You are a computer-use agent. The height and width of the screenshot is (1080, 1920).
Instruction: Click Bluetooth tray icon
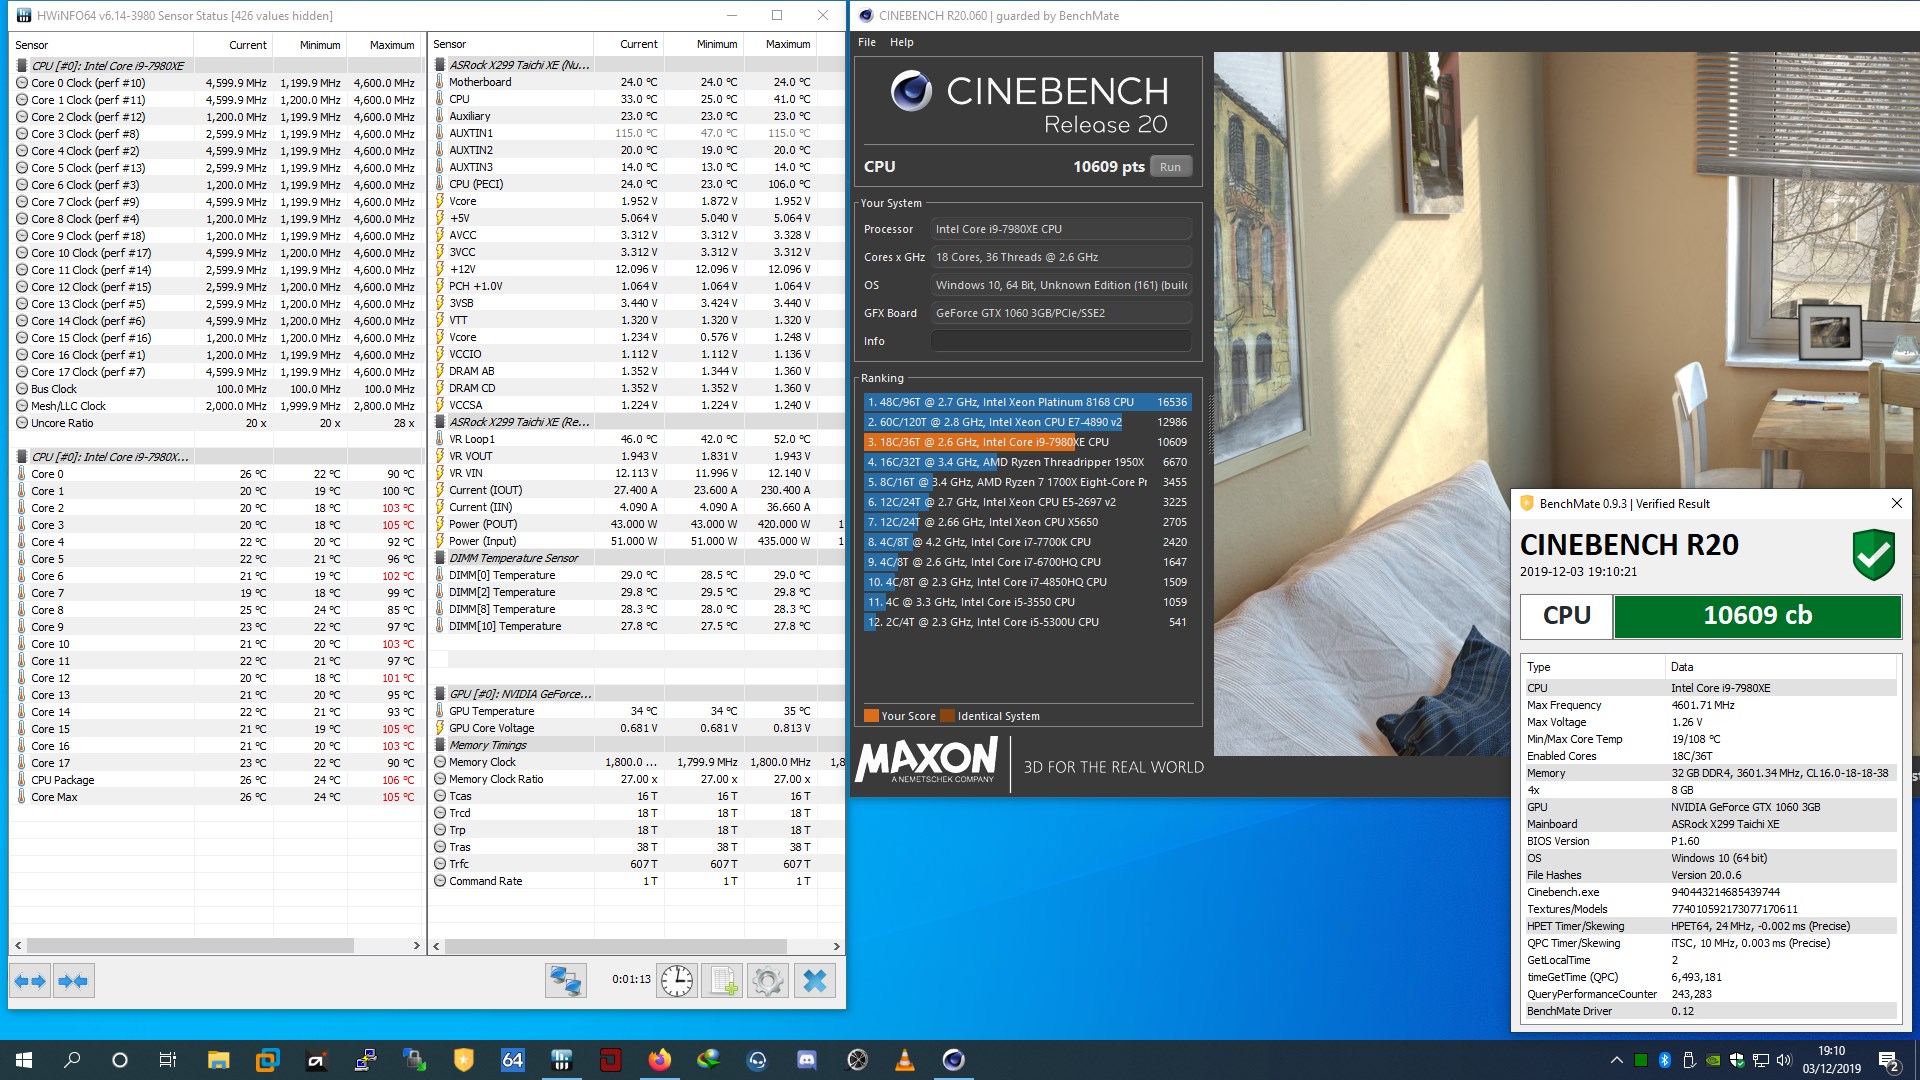pyautogui.click(x=1665, y=1060)
